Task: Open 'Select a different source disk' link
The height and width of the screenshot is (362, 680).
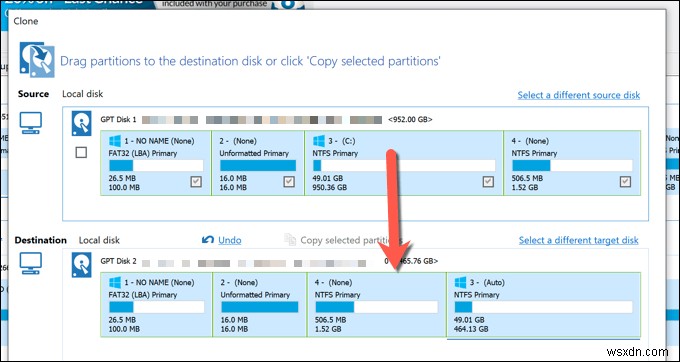Action: pyautogui.click(x=579, y=95)
